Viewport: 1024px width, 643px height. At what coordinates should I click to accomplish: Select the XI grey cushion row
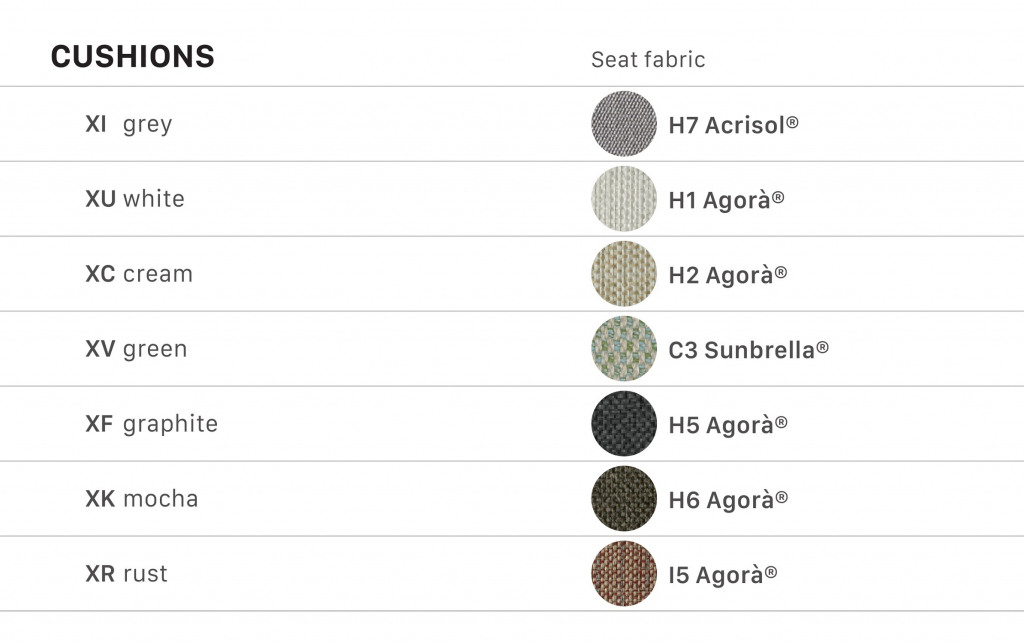click(x=129, y=124)
